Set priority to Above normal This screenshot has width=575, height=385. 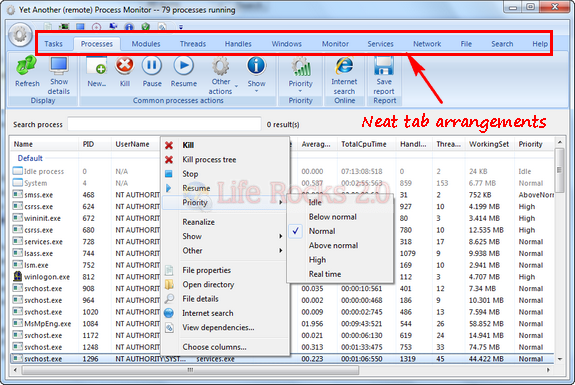click(340, 245)
